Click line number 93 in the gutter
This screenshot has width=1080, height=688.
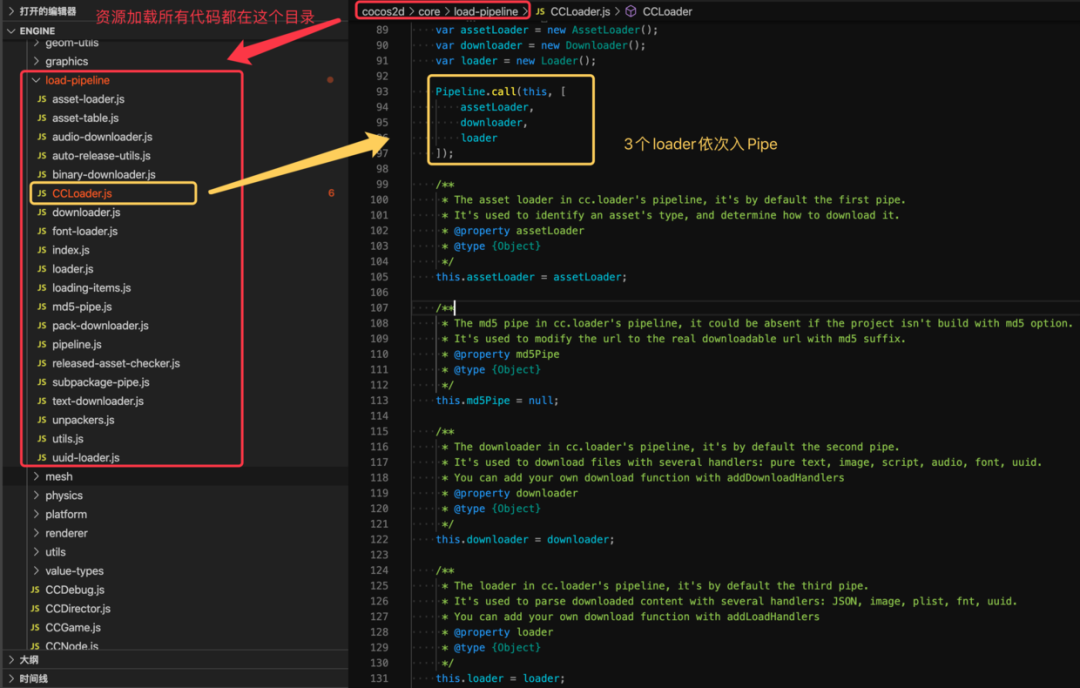tap(380, 92)
